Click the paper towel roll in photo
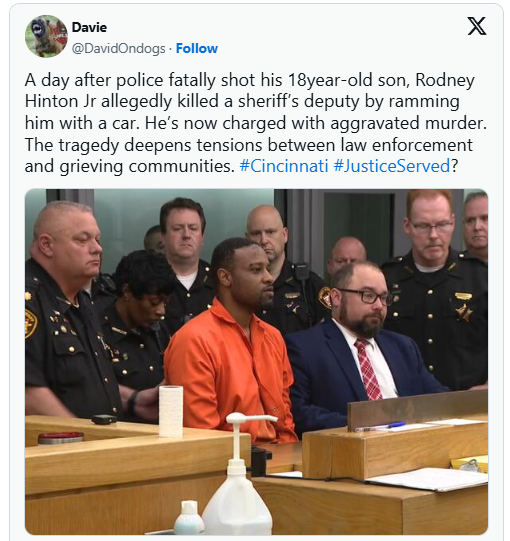 (171, 411)
